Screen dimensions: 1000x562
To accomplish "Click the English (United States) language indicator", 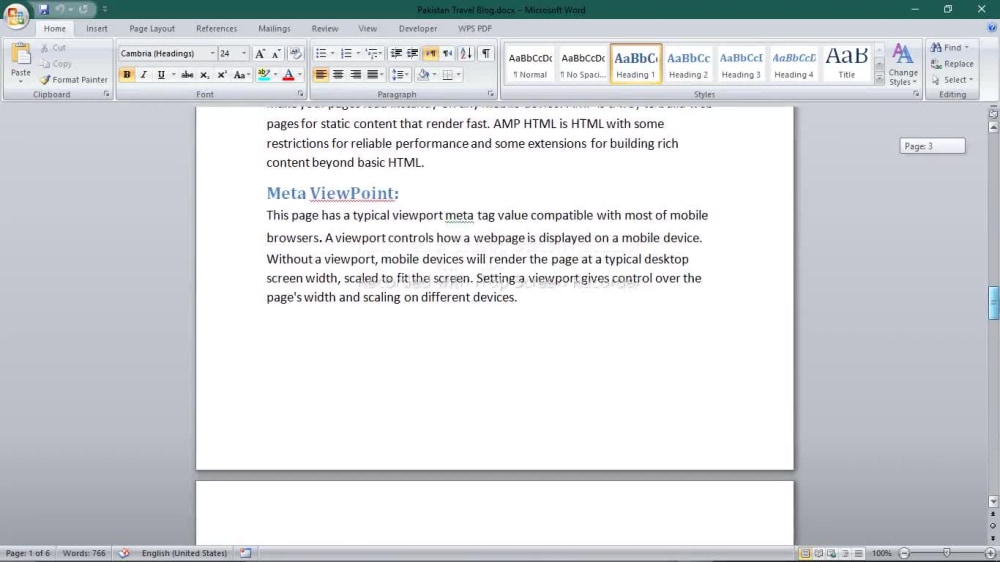I will coord(184,553).
